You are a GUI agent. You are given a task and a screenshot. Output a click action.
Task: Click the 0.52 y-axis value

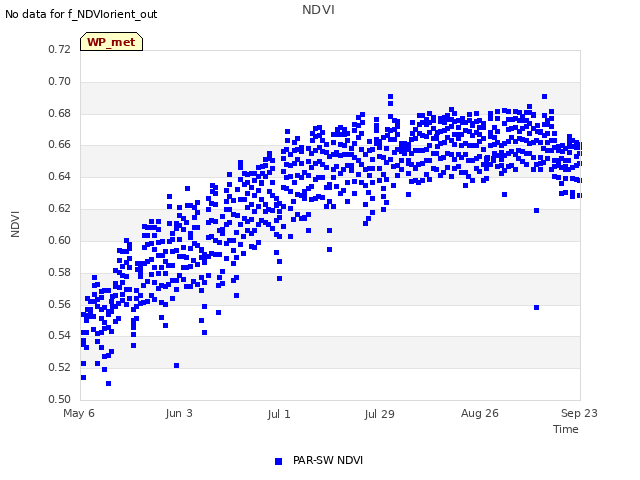(x=60, y=367)
